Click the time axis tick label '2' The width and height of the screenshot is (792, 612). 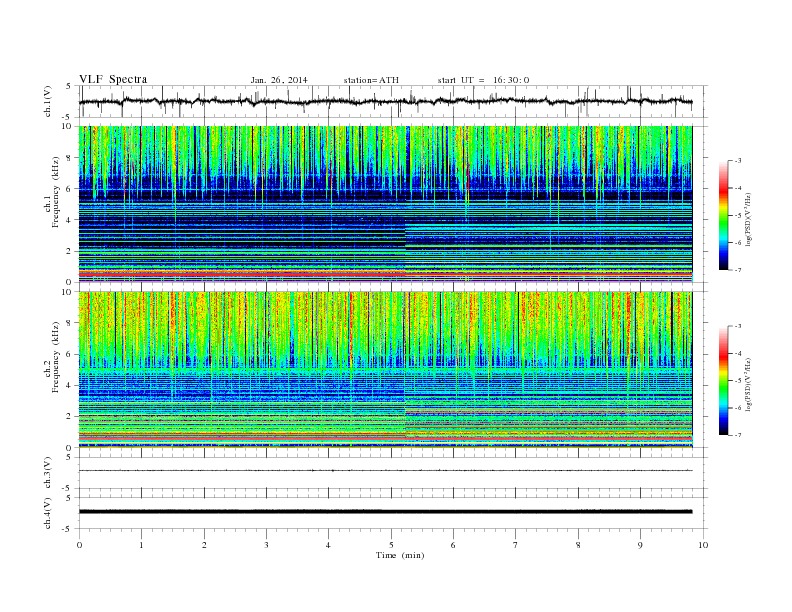[x=204, y=545]
